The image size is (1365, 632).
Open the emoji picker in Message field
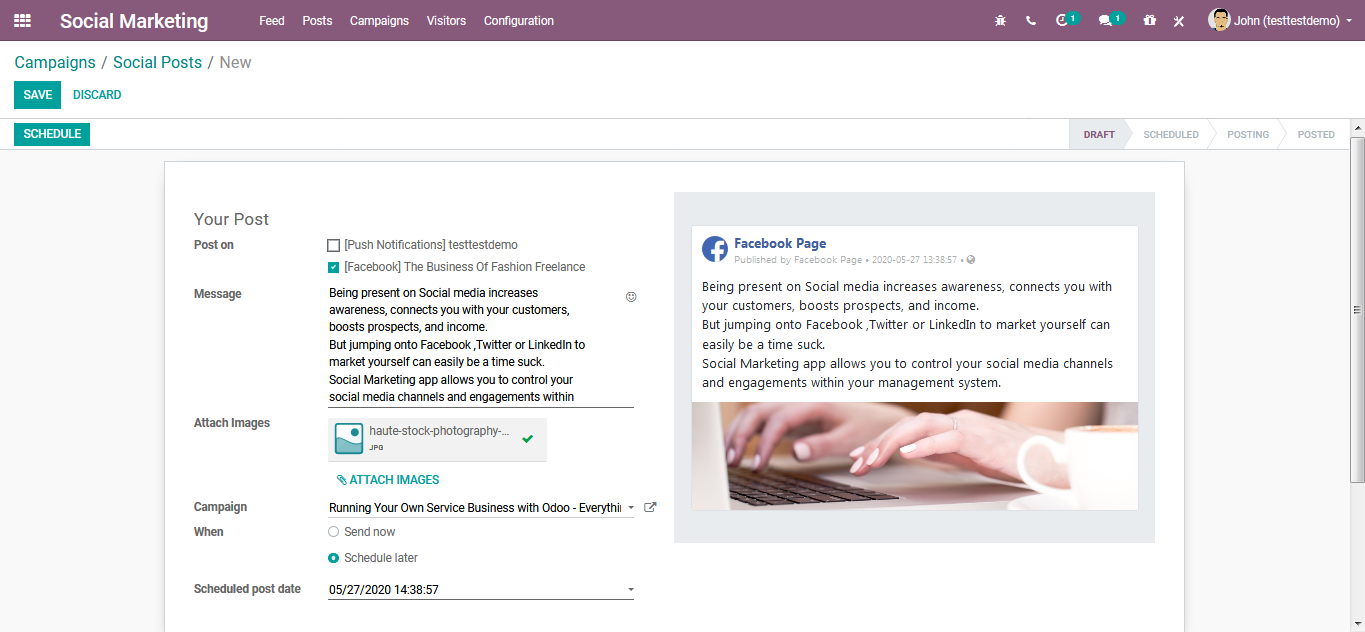pyautogui.click(x=631, y=297)
